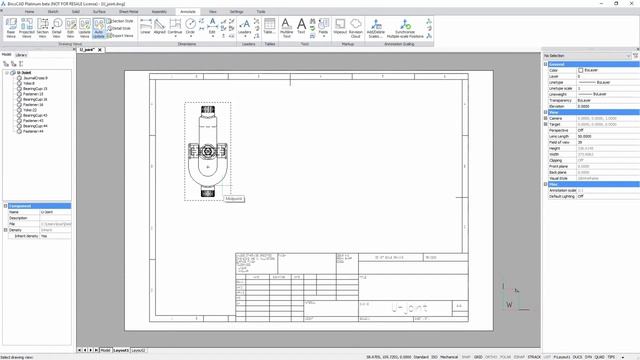The height and width of the screenshot is (360, 640).
Task: Switch to the Model layout tab
Action: [105, 350]
